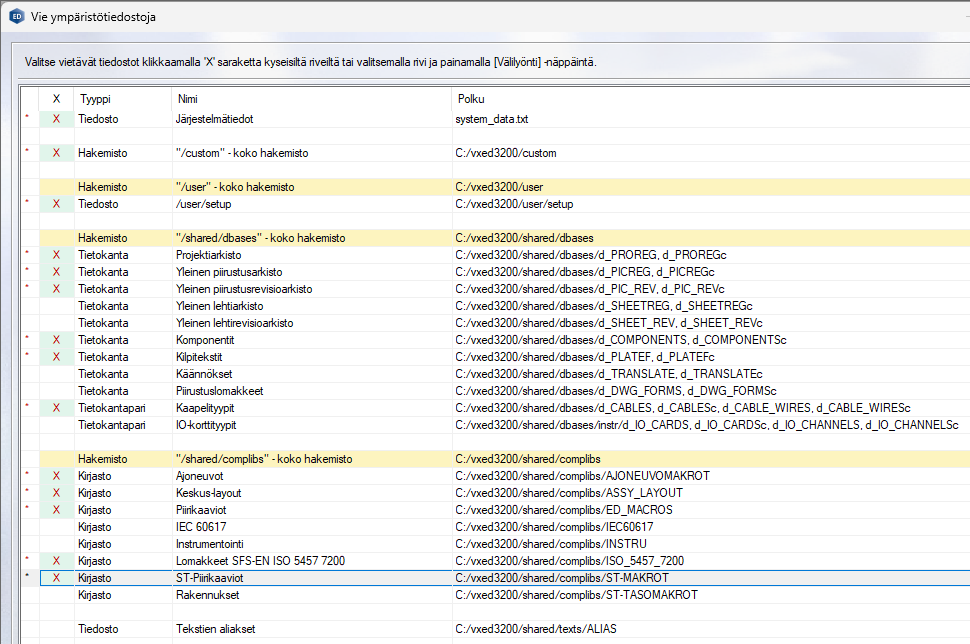Toggle X mark for "/custom" - koko hakemisto row
Image resolution: width=970 pixels, height=644 pixels.
57,153
